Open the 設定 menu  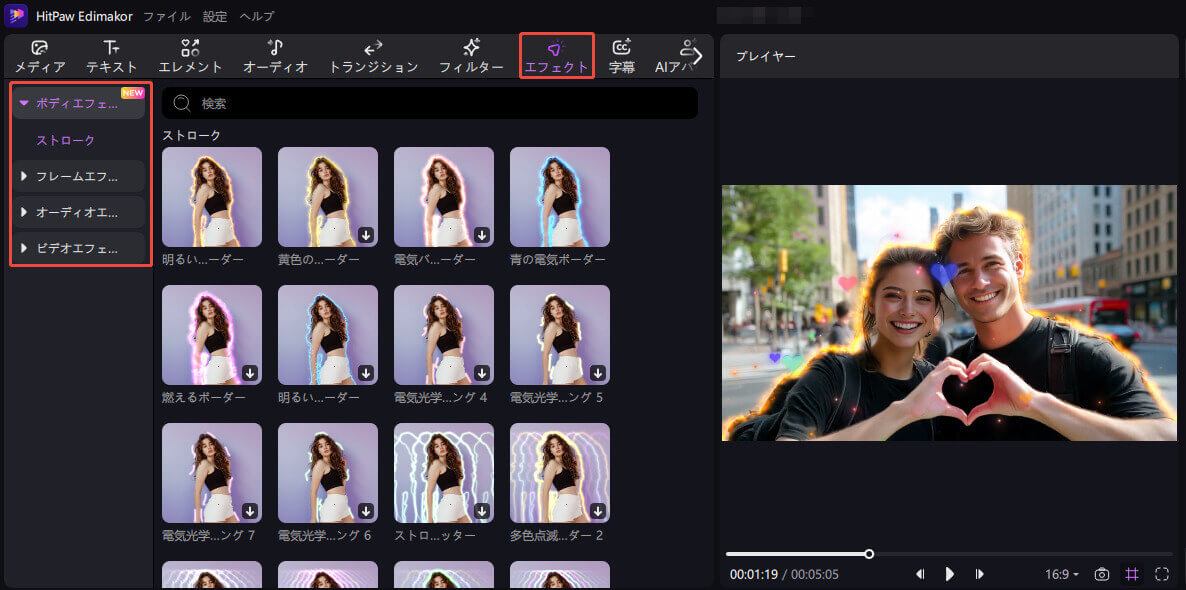pyautogui.click(x=215, y=16)
